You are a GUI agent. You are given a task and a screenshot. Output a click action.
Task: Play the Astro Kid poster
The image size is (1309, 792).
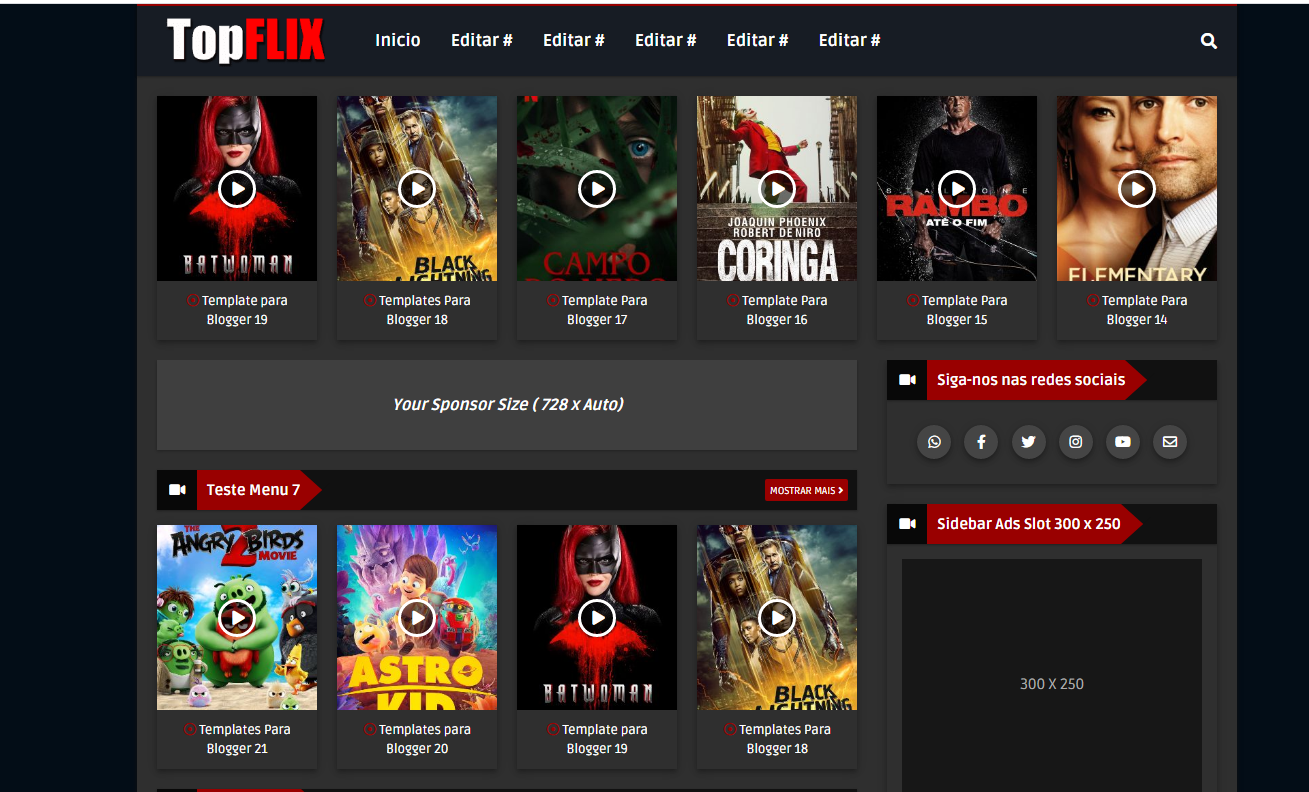click(417, 618)
